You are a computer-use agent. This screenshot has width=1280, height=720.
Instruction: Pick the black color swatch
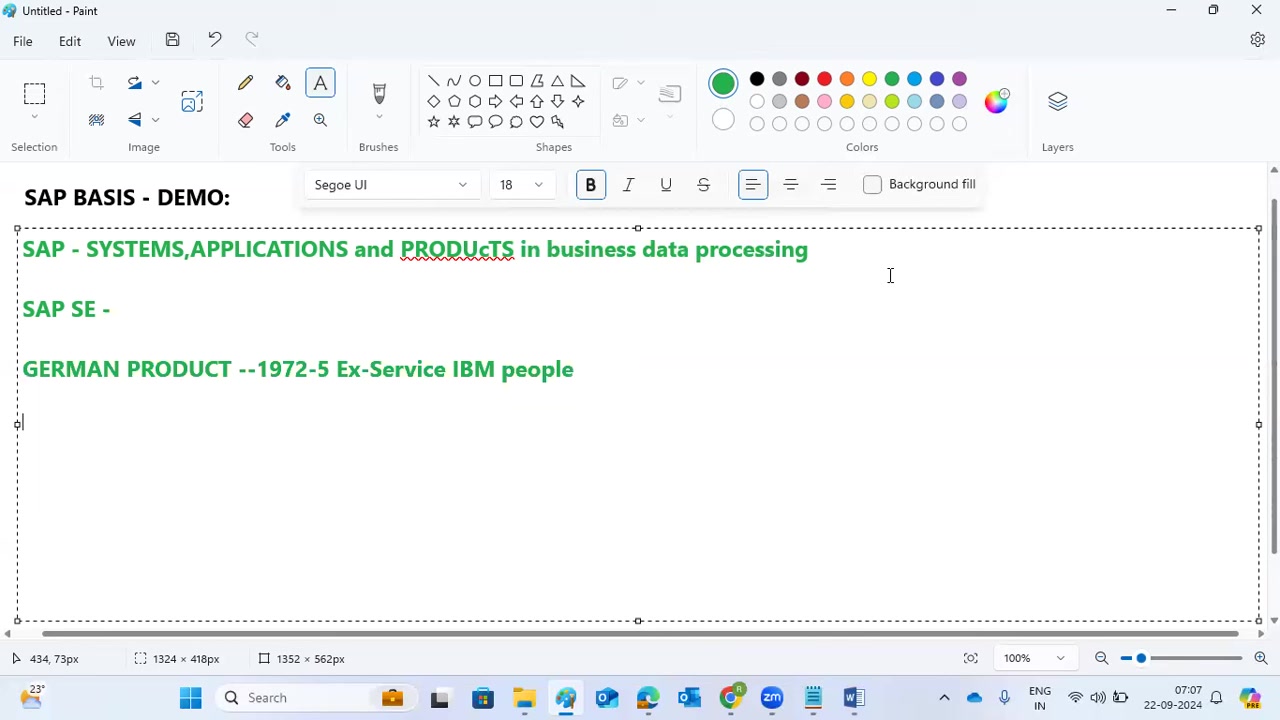757,79
